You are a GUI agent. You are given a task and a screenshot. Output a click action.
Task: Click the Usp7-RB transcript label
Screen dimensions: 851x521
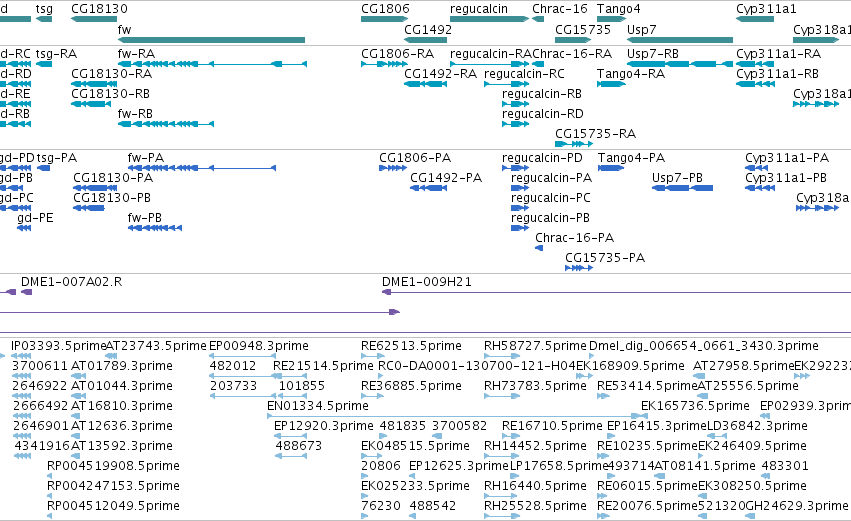click(x=653, y=54)
